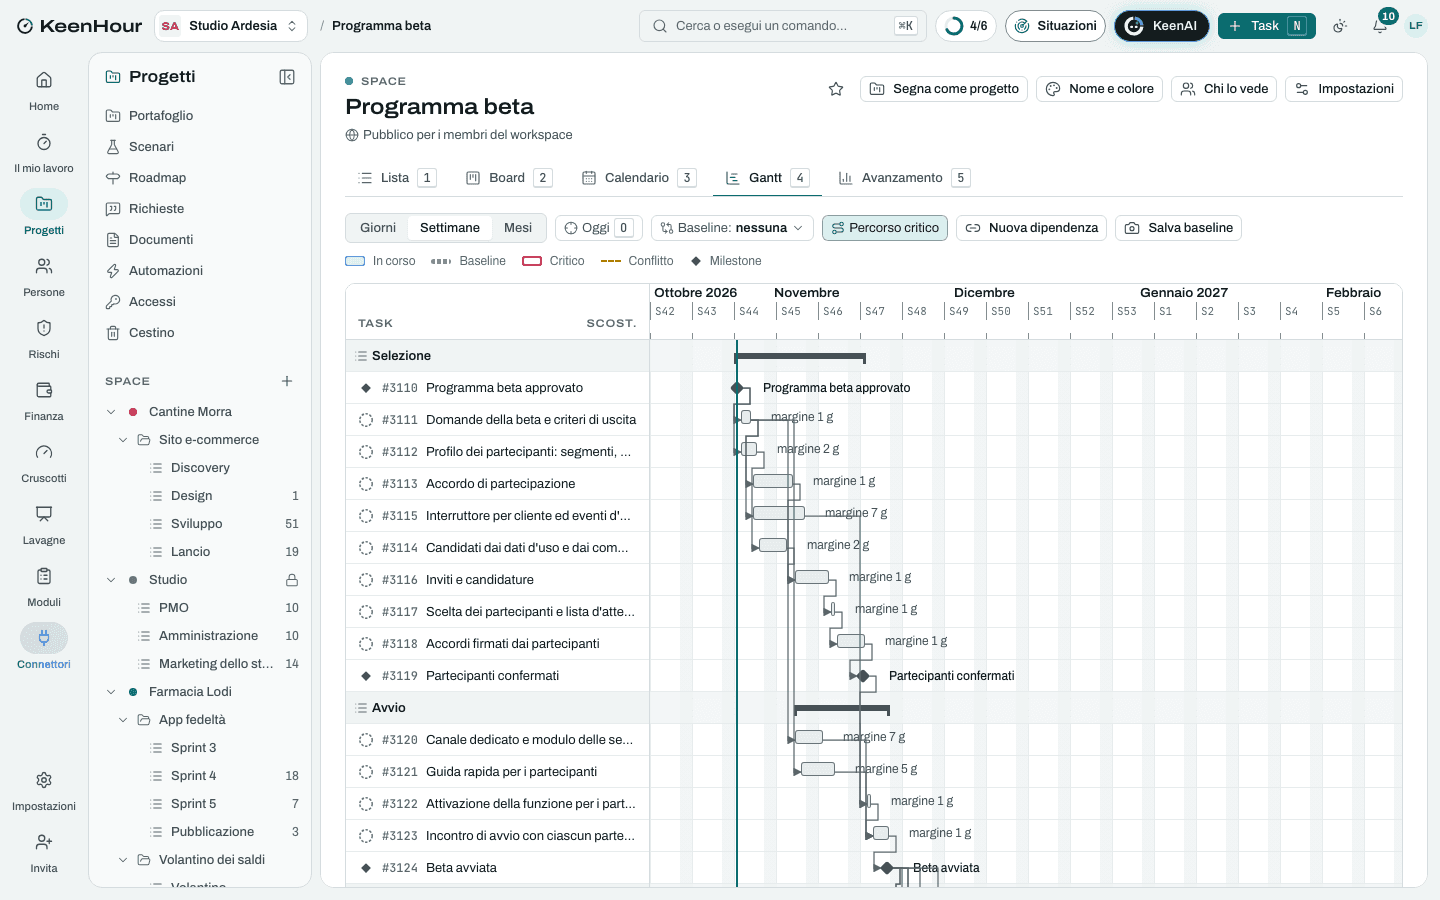1440x900 pixels.
Task: Open Il mio lavoro section
Action: pos(44,153)
